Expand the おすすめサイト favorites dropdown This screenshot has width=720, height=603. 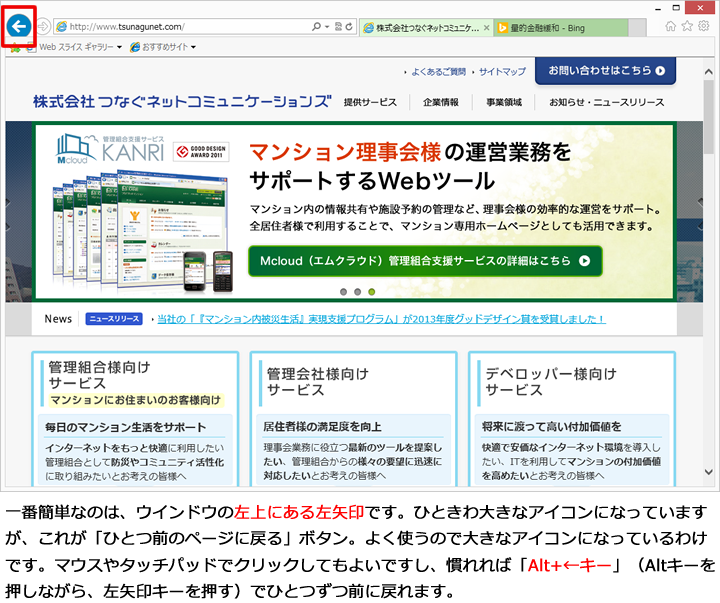coord(193,47)
